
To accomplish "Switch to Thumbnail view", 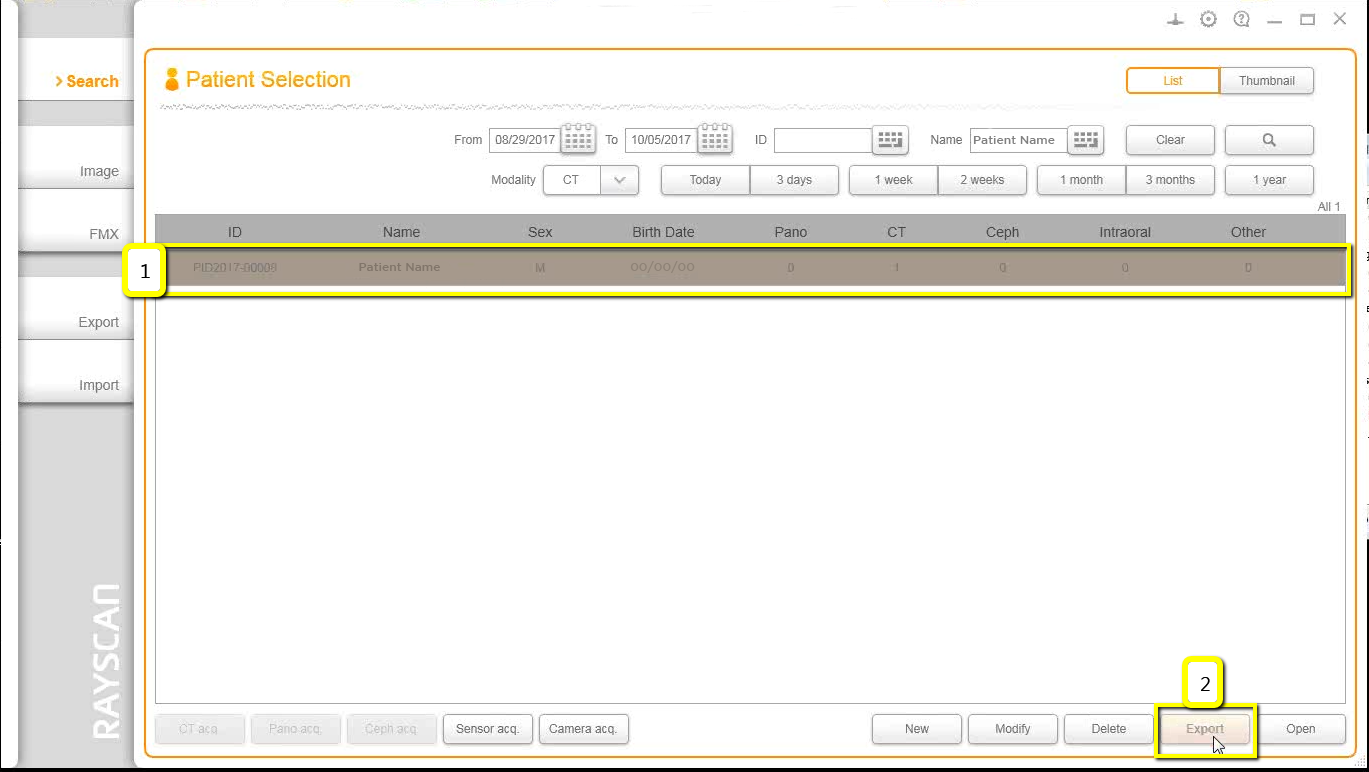I will [x=1267, y=81].
